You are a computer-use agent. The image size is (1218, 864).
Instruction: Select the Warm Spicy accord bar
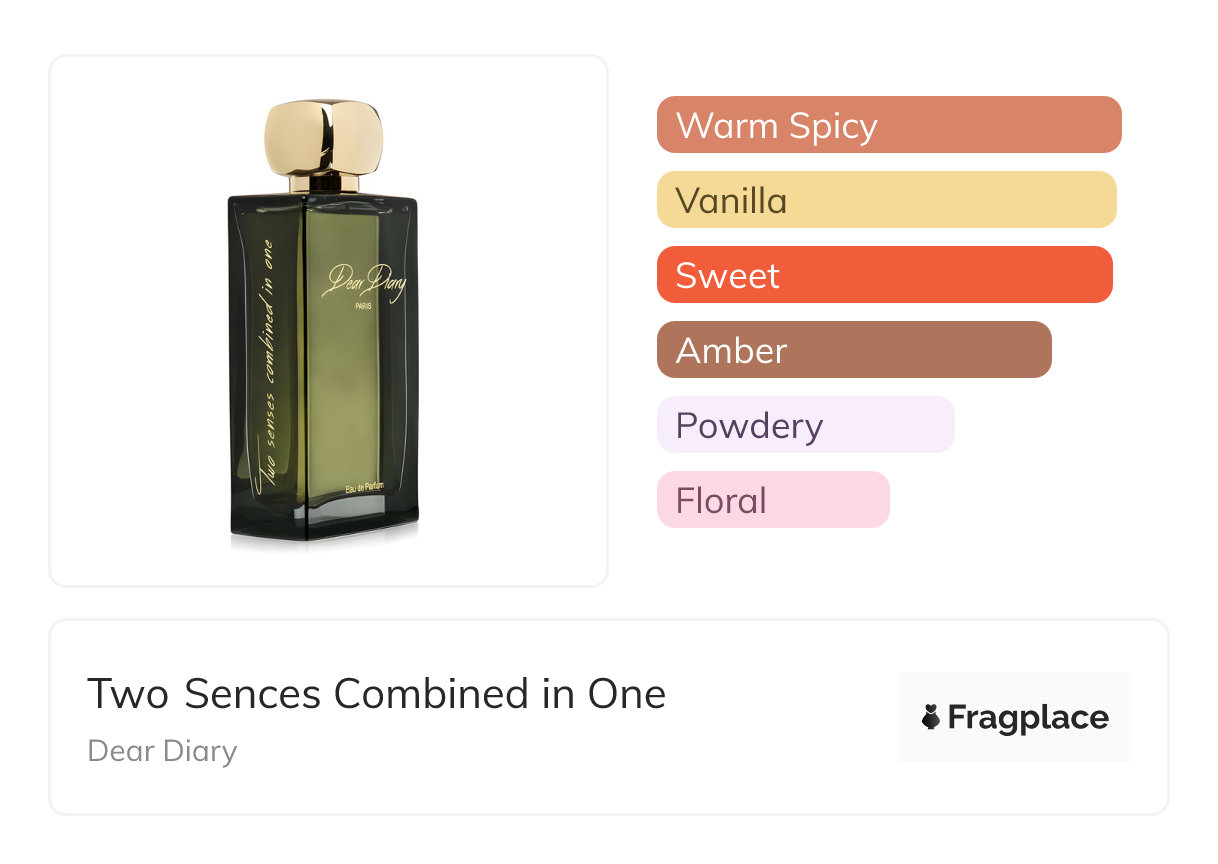(x=888, y=125)
